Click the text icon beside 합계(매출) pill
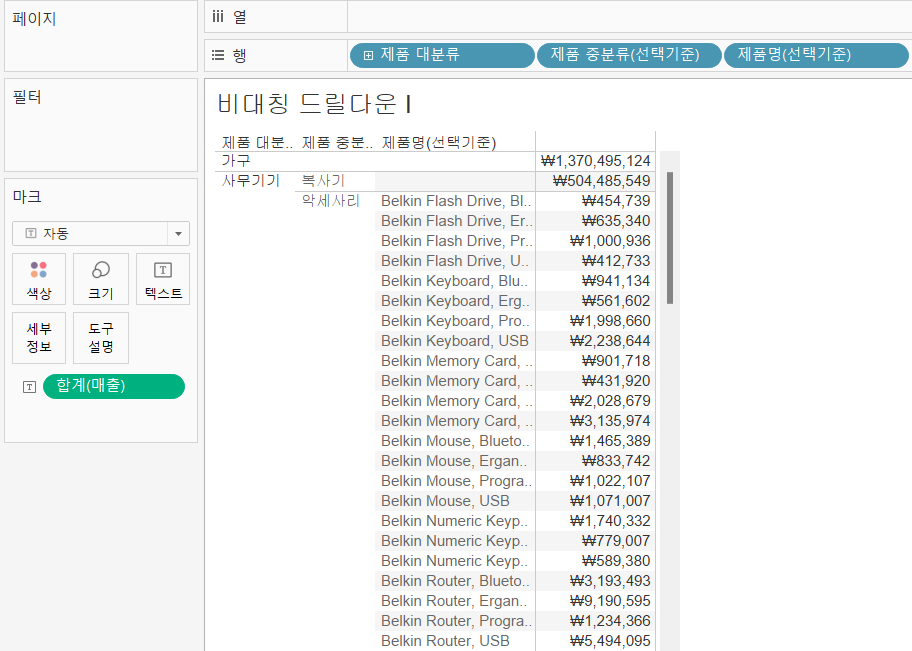 pyautogui.click(x=30, y=387)
